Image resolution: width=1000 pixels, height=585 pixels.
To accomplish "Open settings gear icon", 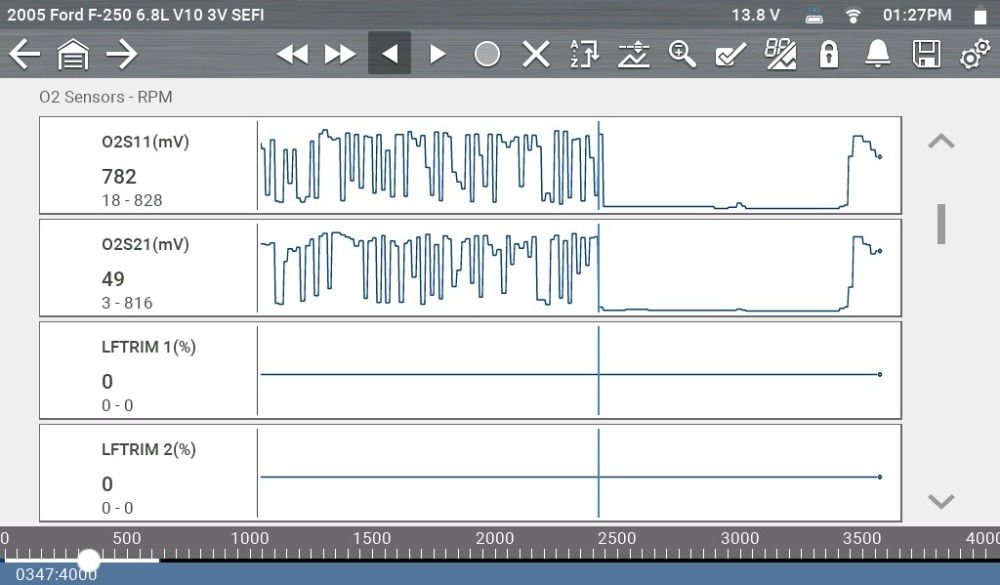I will pos(974,54).
